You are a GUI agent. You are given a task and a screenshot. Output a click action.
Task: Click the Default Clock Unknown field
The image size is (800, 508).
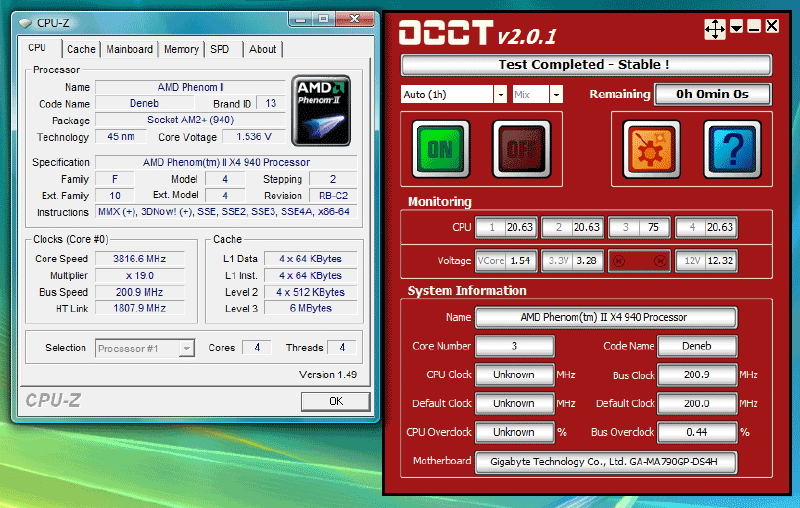coord(514,403)
